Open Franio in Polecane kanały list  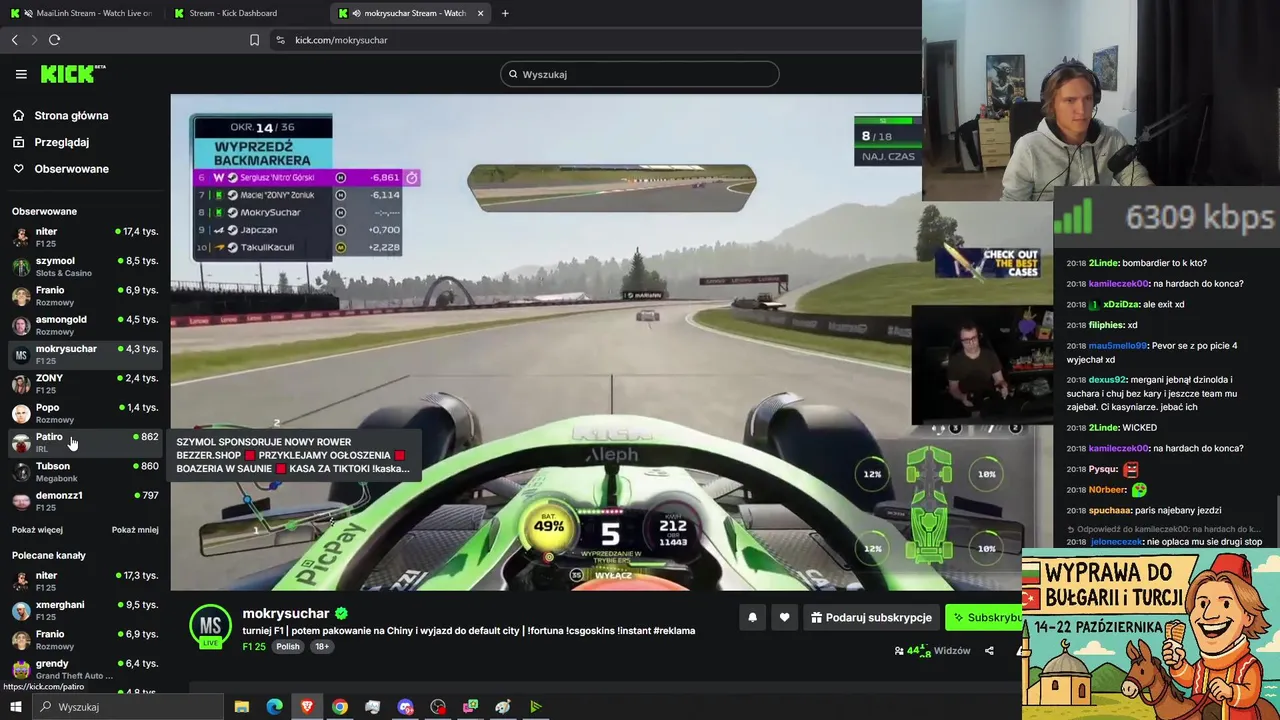tap(85, 640)
